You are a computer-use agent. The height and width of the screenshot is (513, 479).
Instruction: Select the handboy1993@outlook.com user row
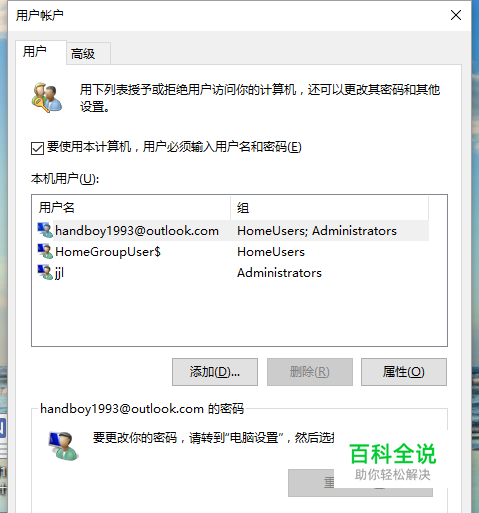click(233, 230)
